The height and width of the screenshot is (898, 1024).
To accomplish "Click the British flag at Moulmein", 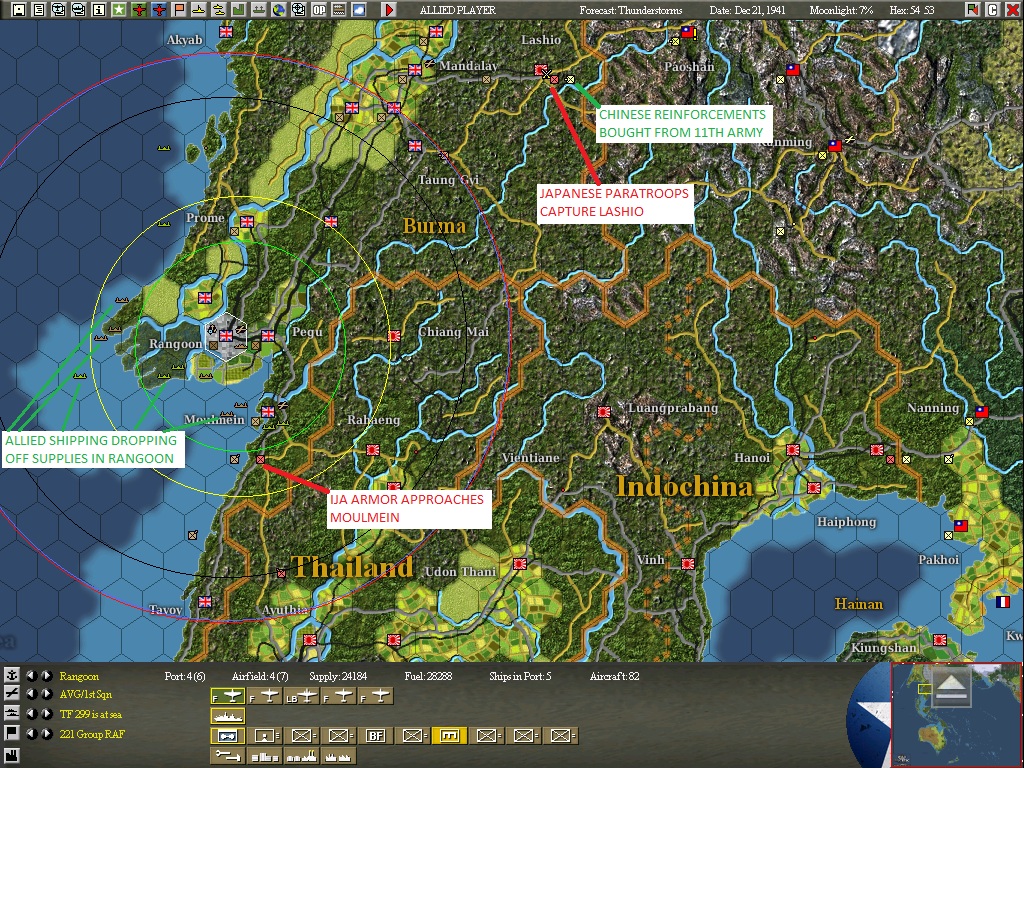I will (268, 411).
